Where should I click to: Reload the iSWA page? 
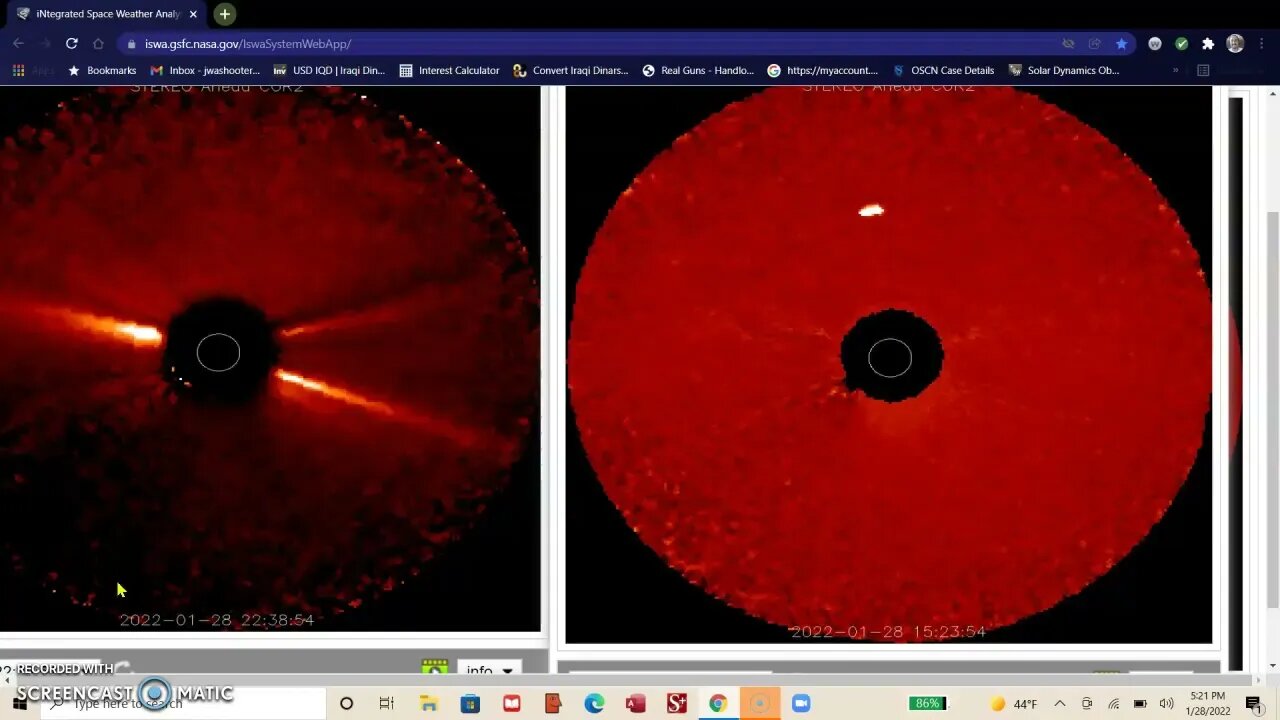pyautogui.click(x=71, y=44)
